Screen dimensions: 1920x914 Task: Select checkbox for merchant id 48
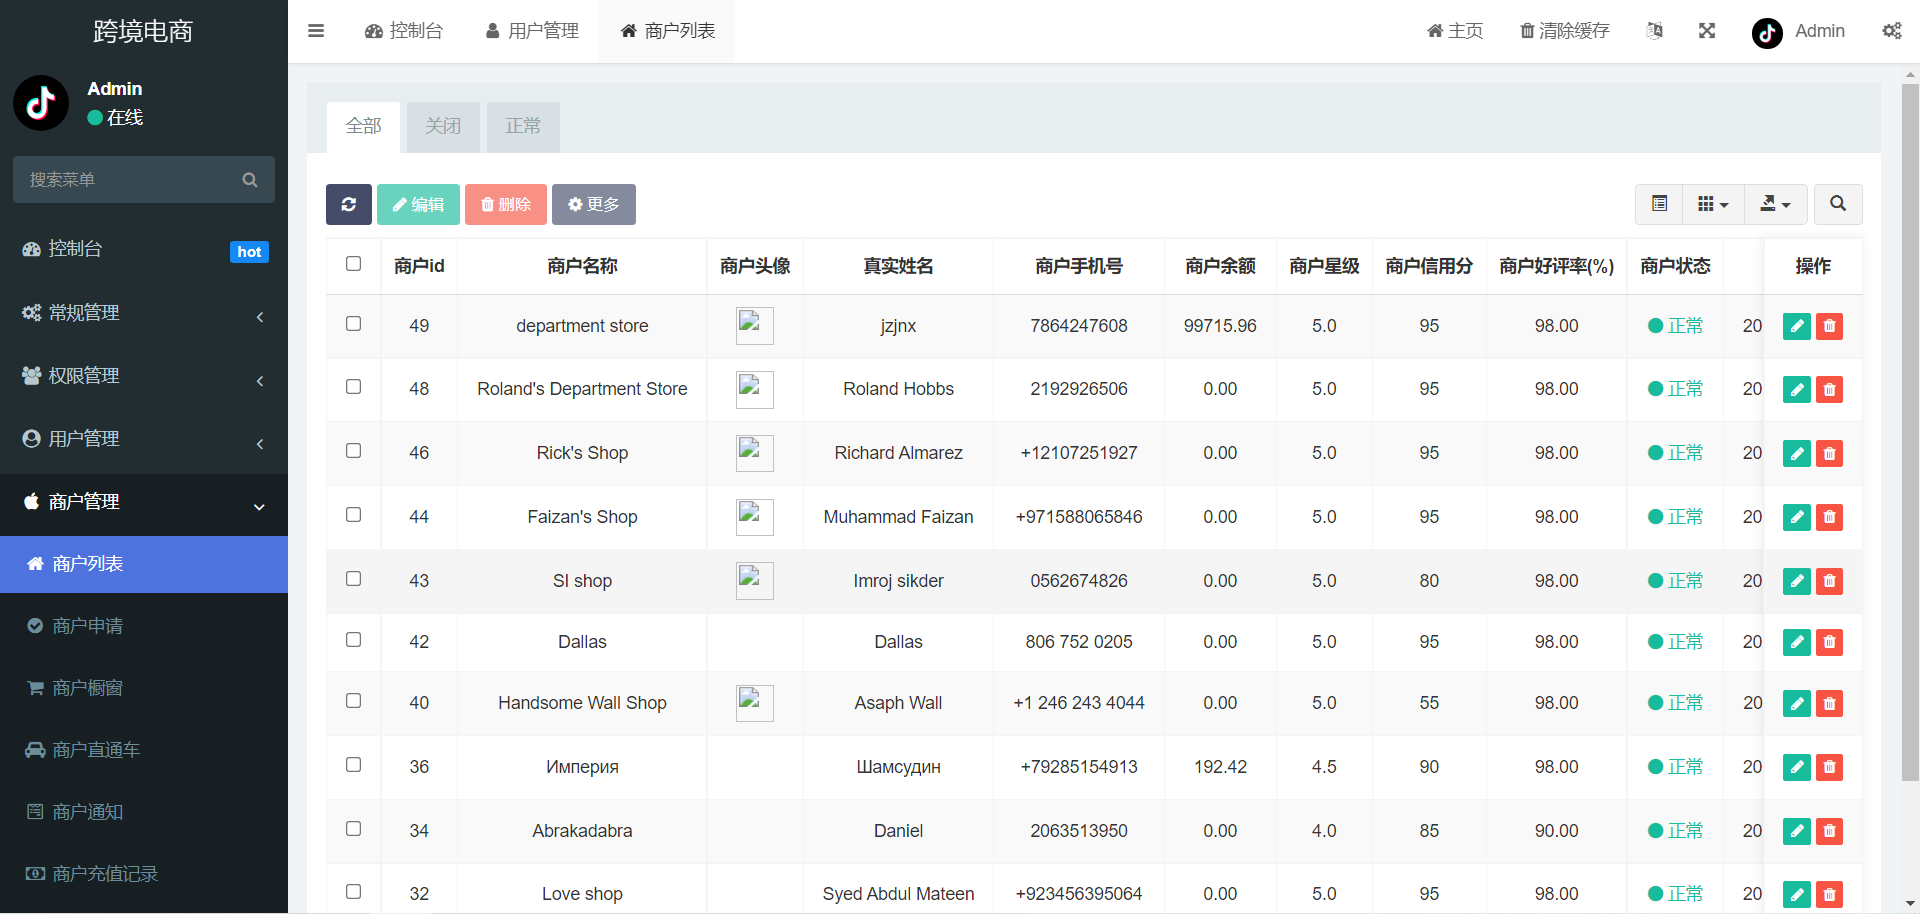(353, 387)
